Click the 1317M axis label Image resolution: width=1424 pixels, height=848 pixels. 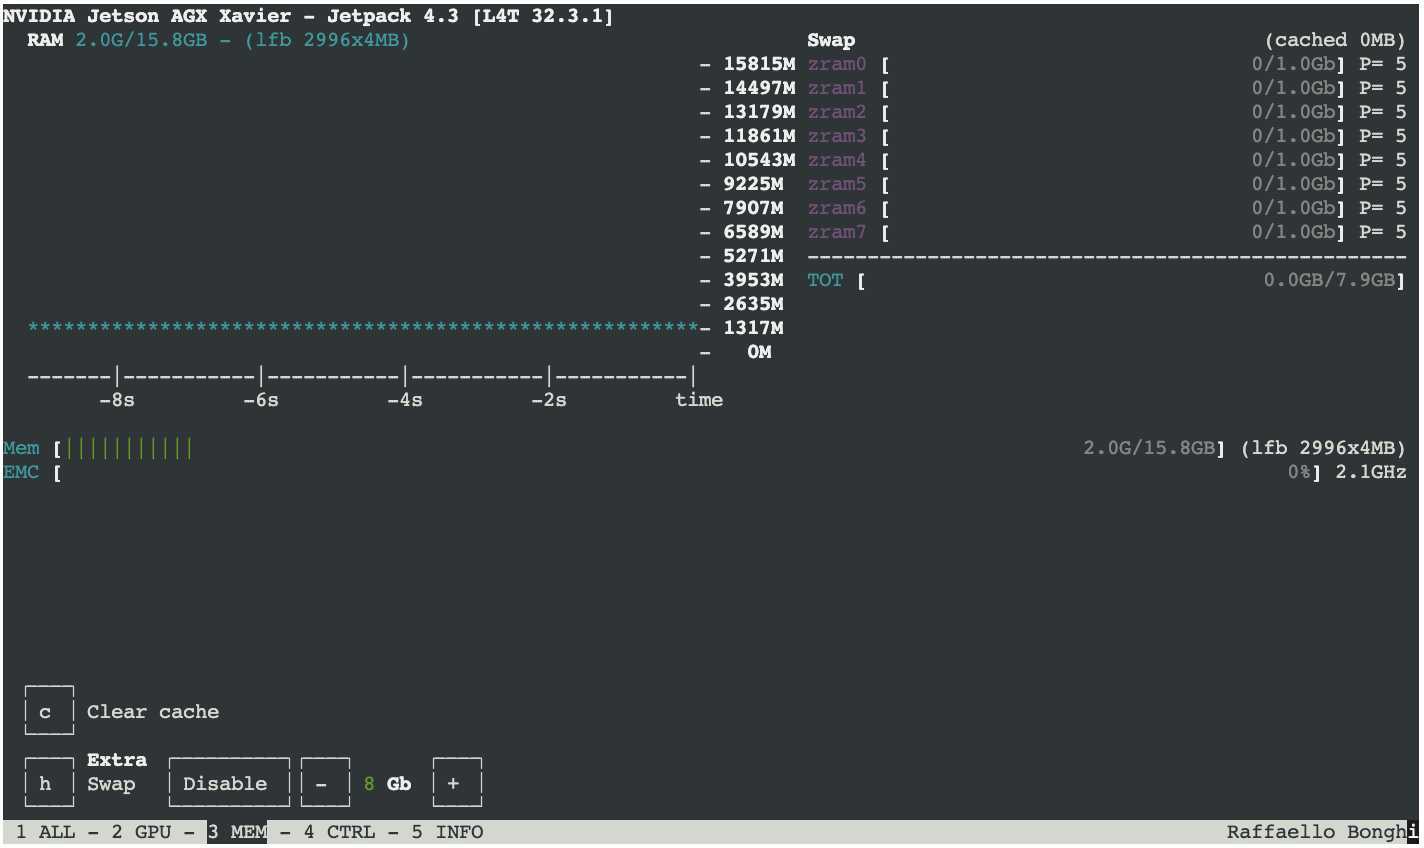(x=753, y=328)
